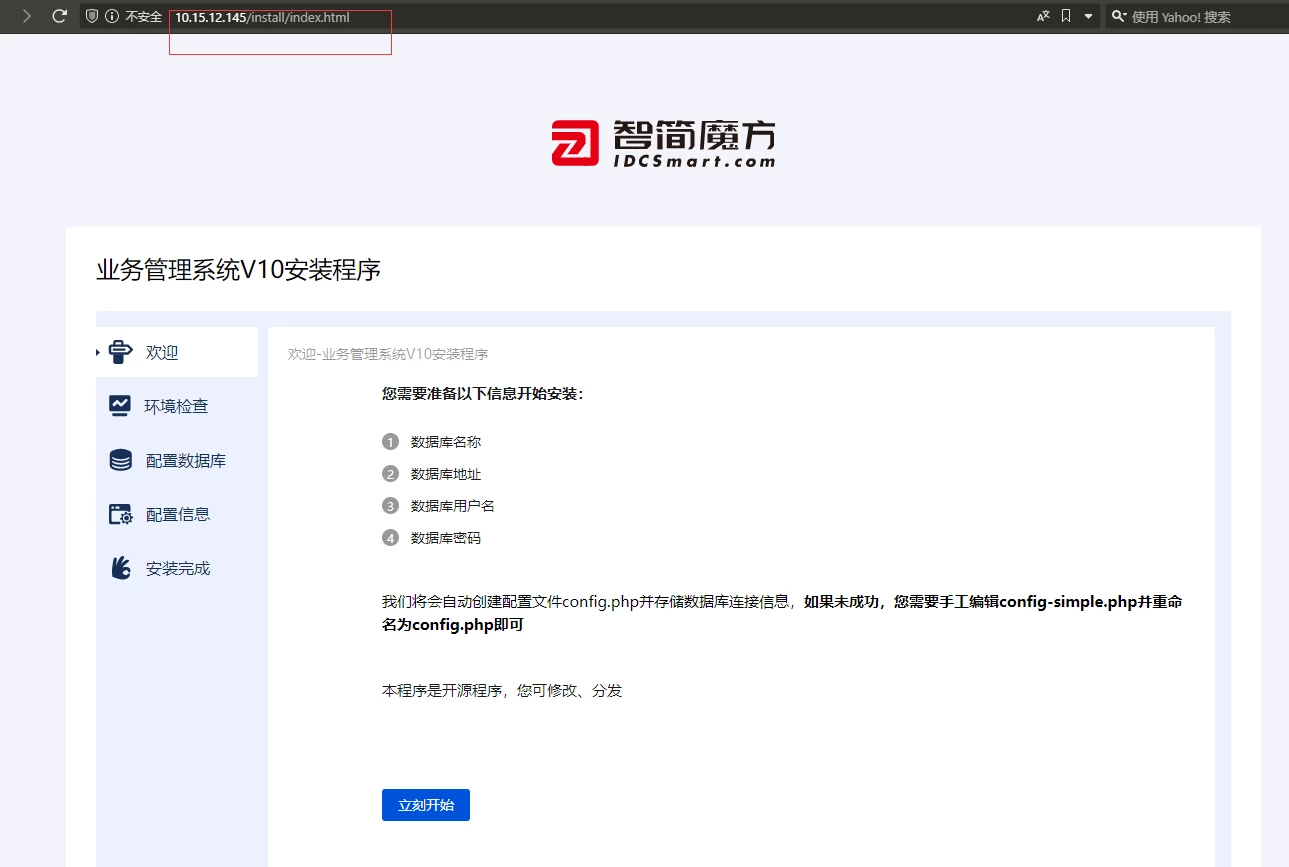Go to 配置数据库 step
Screen dimensions: 1289x867
pos(185,460)
